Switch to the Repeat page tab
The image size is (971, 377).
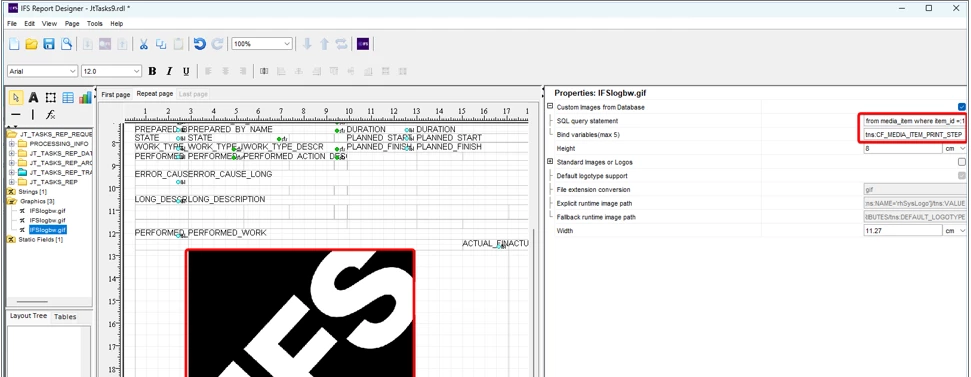point(155,94)
